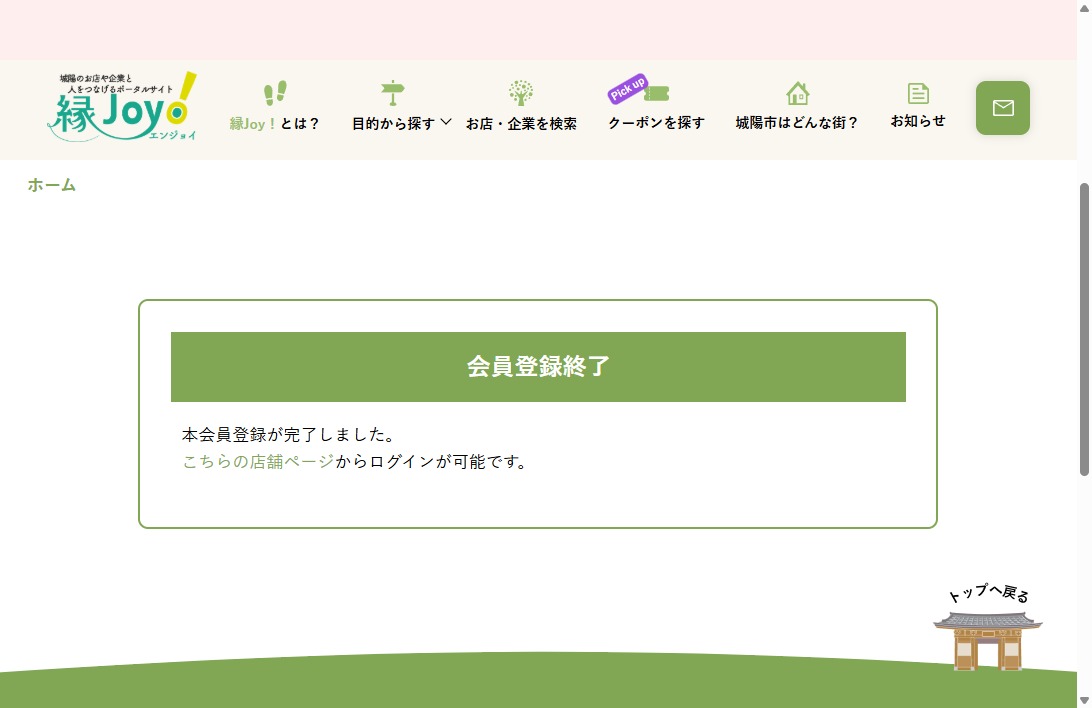Open the 縁Joy!とは？ menu text
The image size is (1092, 708).
pyautogui.click(x=275, y=124)
